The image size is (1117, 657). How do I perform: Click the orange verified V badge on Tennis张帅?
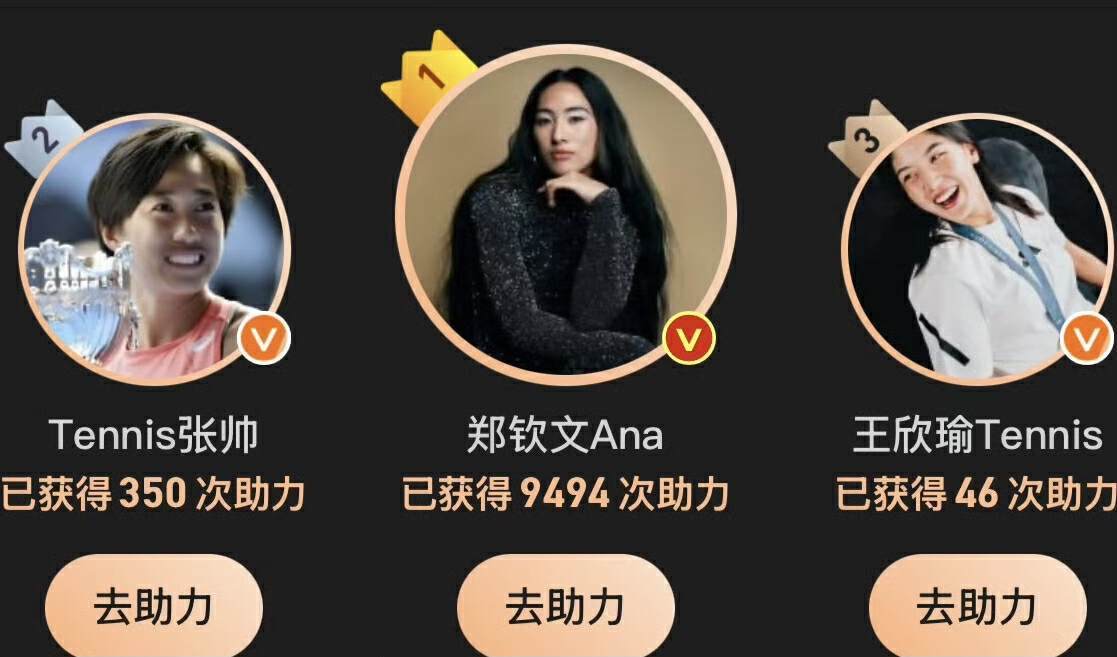coord(264,338)
